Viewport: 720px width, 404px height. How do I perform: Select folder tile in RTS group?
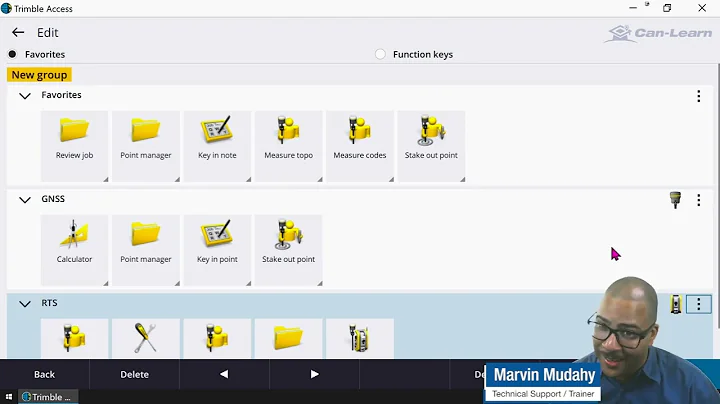click(288, 338)
